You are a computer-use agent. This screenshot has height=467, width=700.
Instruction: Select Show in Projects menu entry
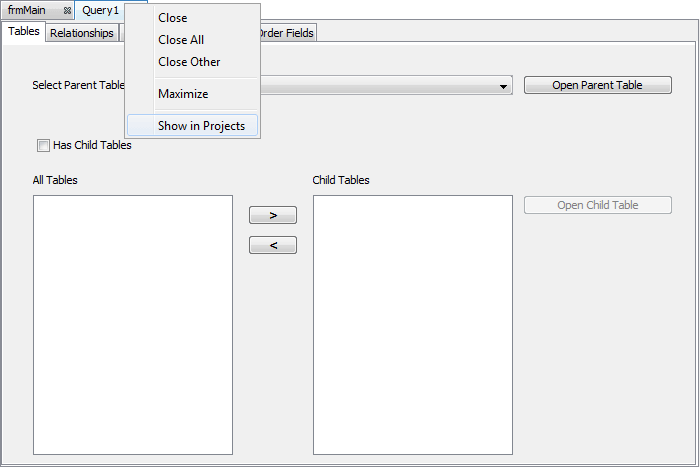[194, 126]
